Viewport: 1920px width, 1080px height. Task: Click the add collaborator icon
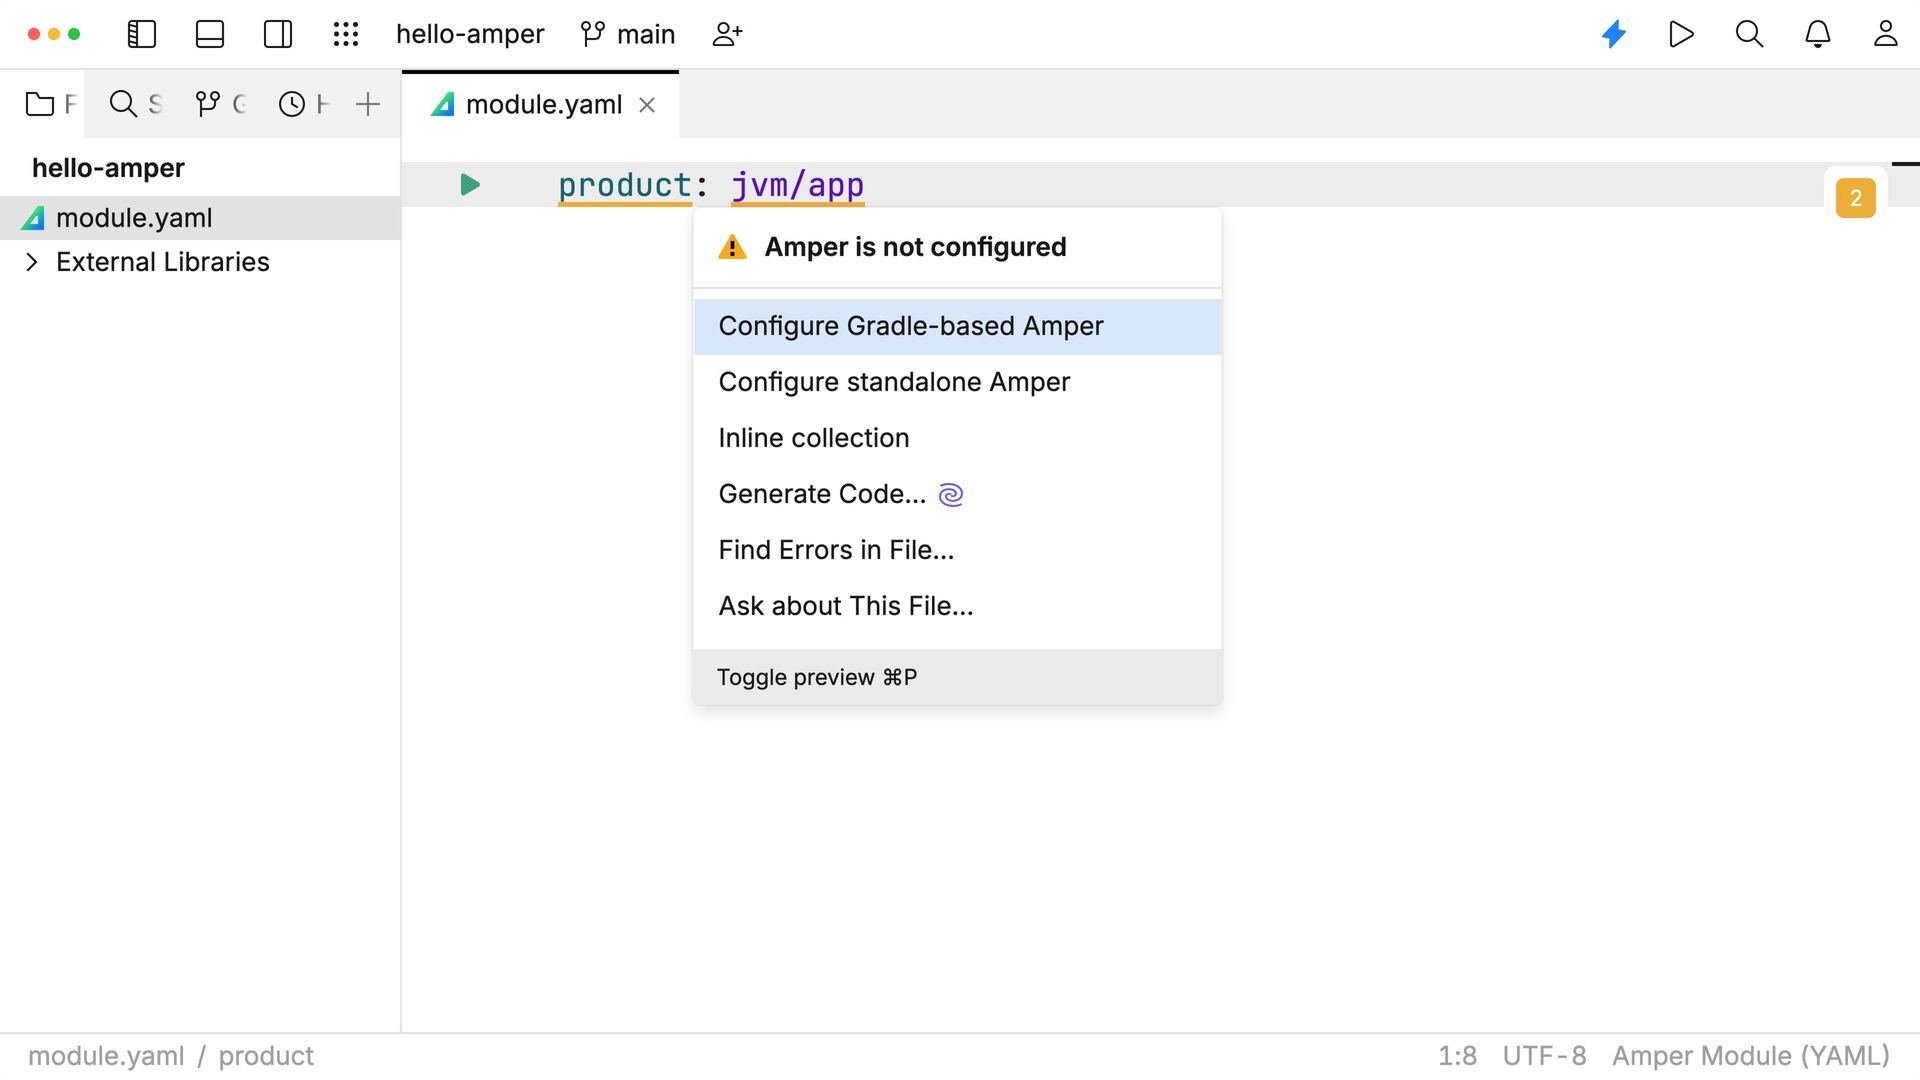(x=727, y=34)
